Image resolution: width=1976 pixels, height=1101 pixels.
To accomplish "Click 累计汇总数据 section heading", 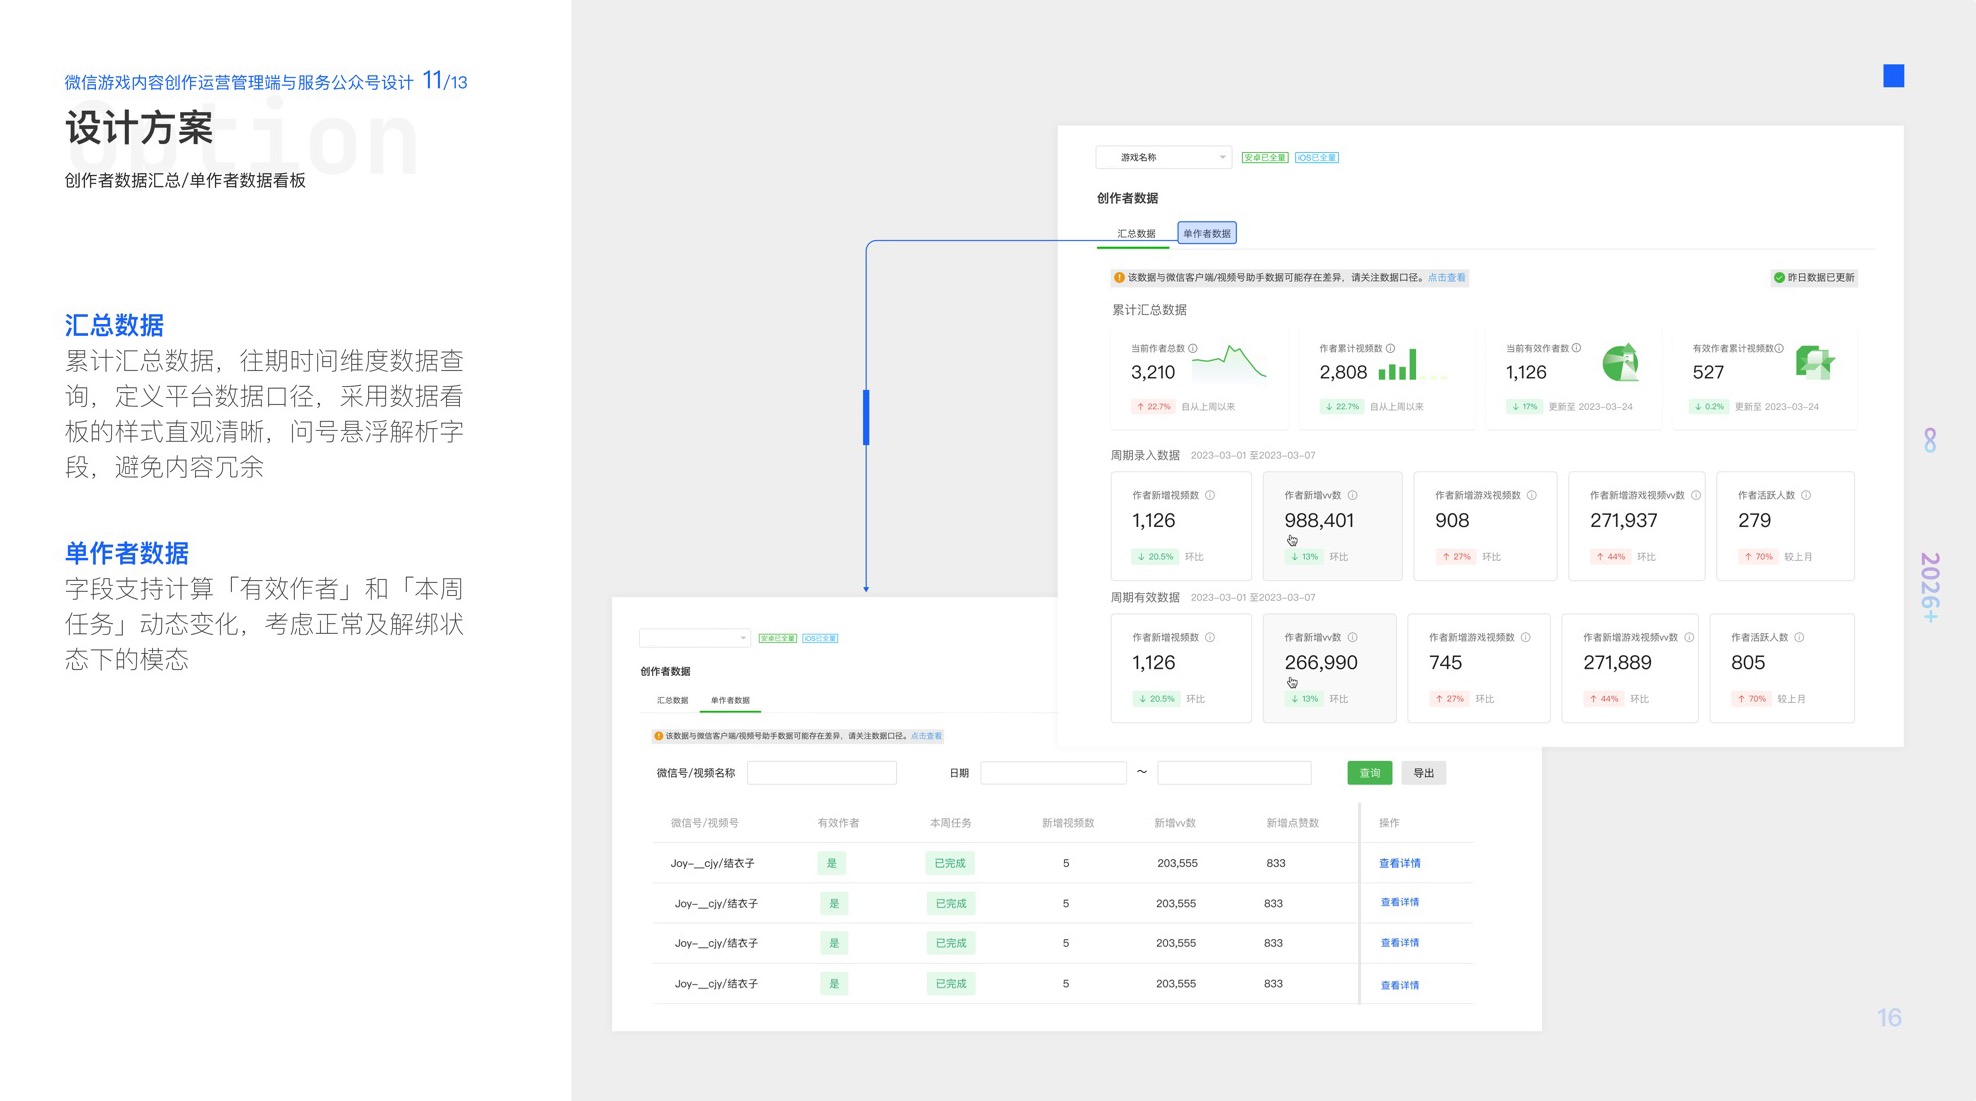I will click(1149, 310).
